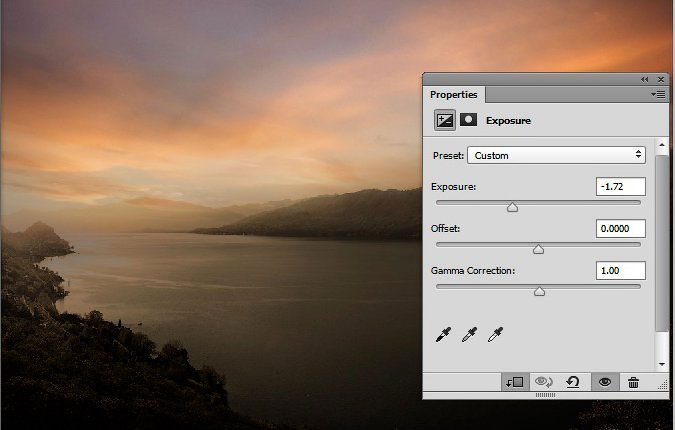Pick the black point eyedropper
The height and width of the screenshot is (430, 675).
point(443,334)
